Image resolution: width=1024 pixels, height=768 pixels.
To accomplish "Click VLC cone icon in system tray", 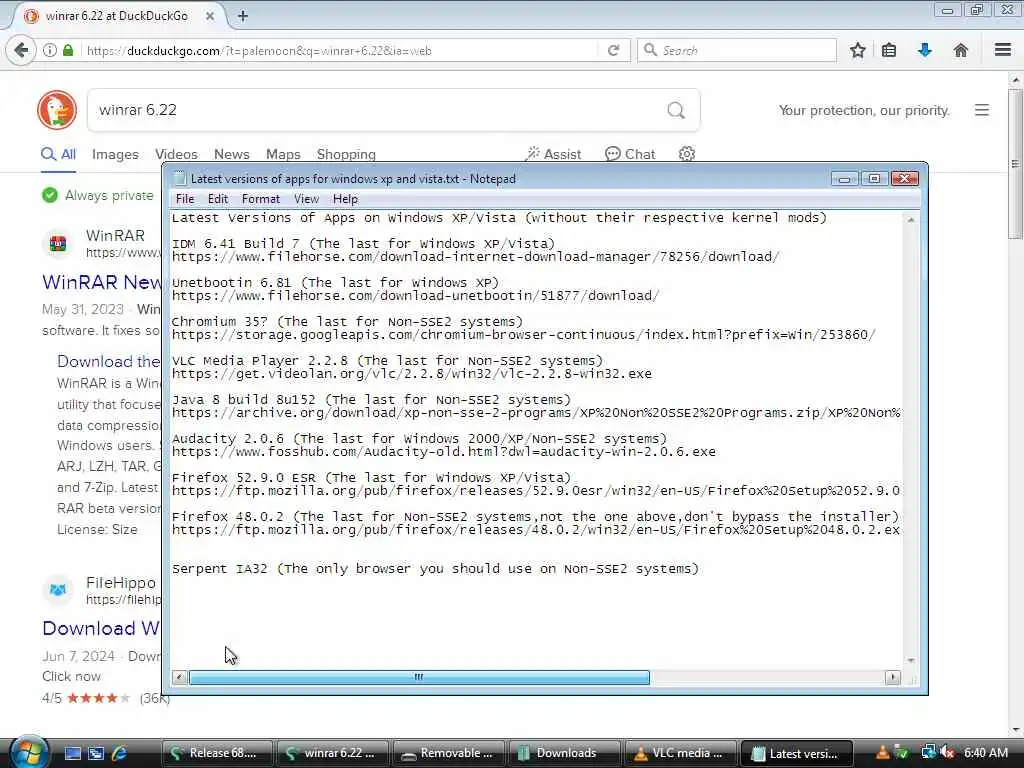I will click(882, 753).
